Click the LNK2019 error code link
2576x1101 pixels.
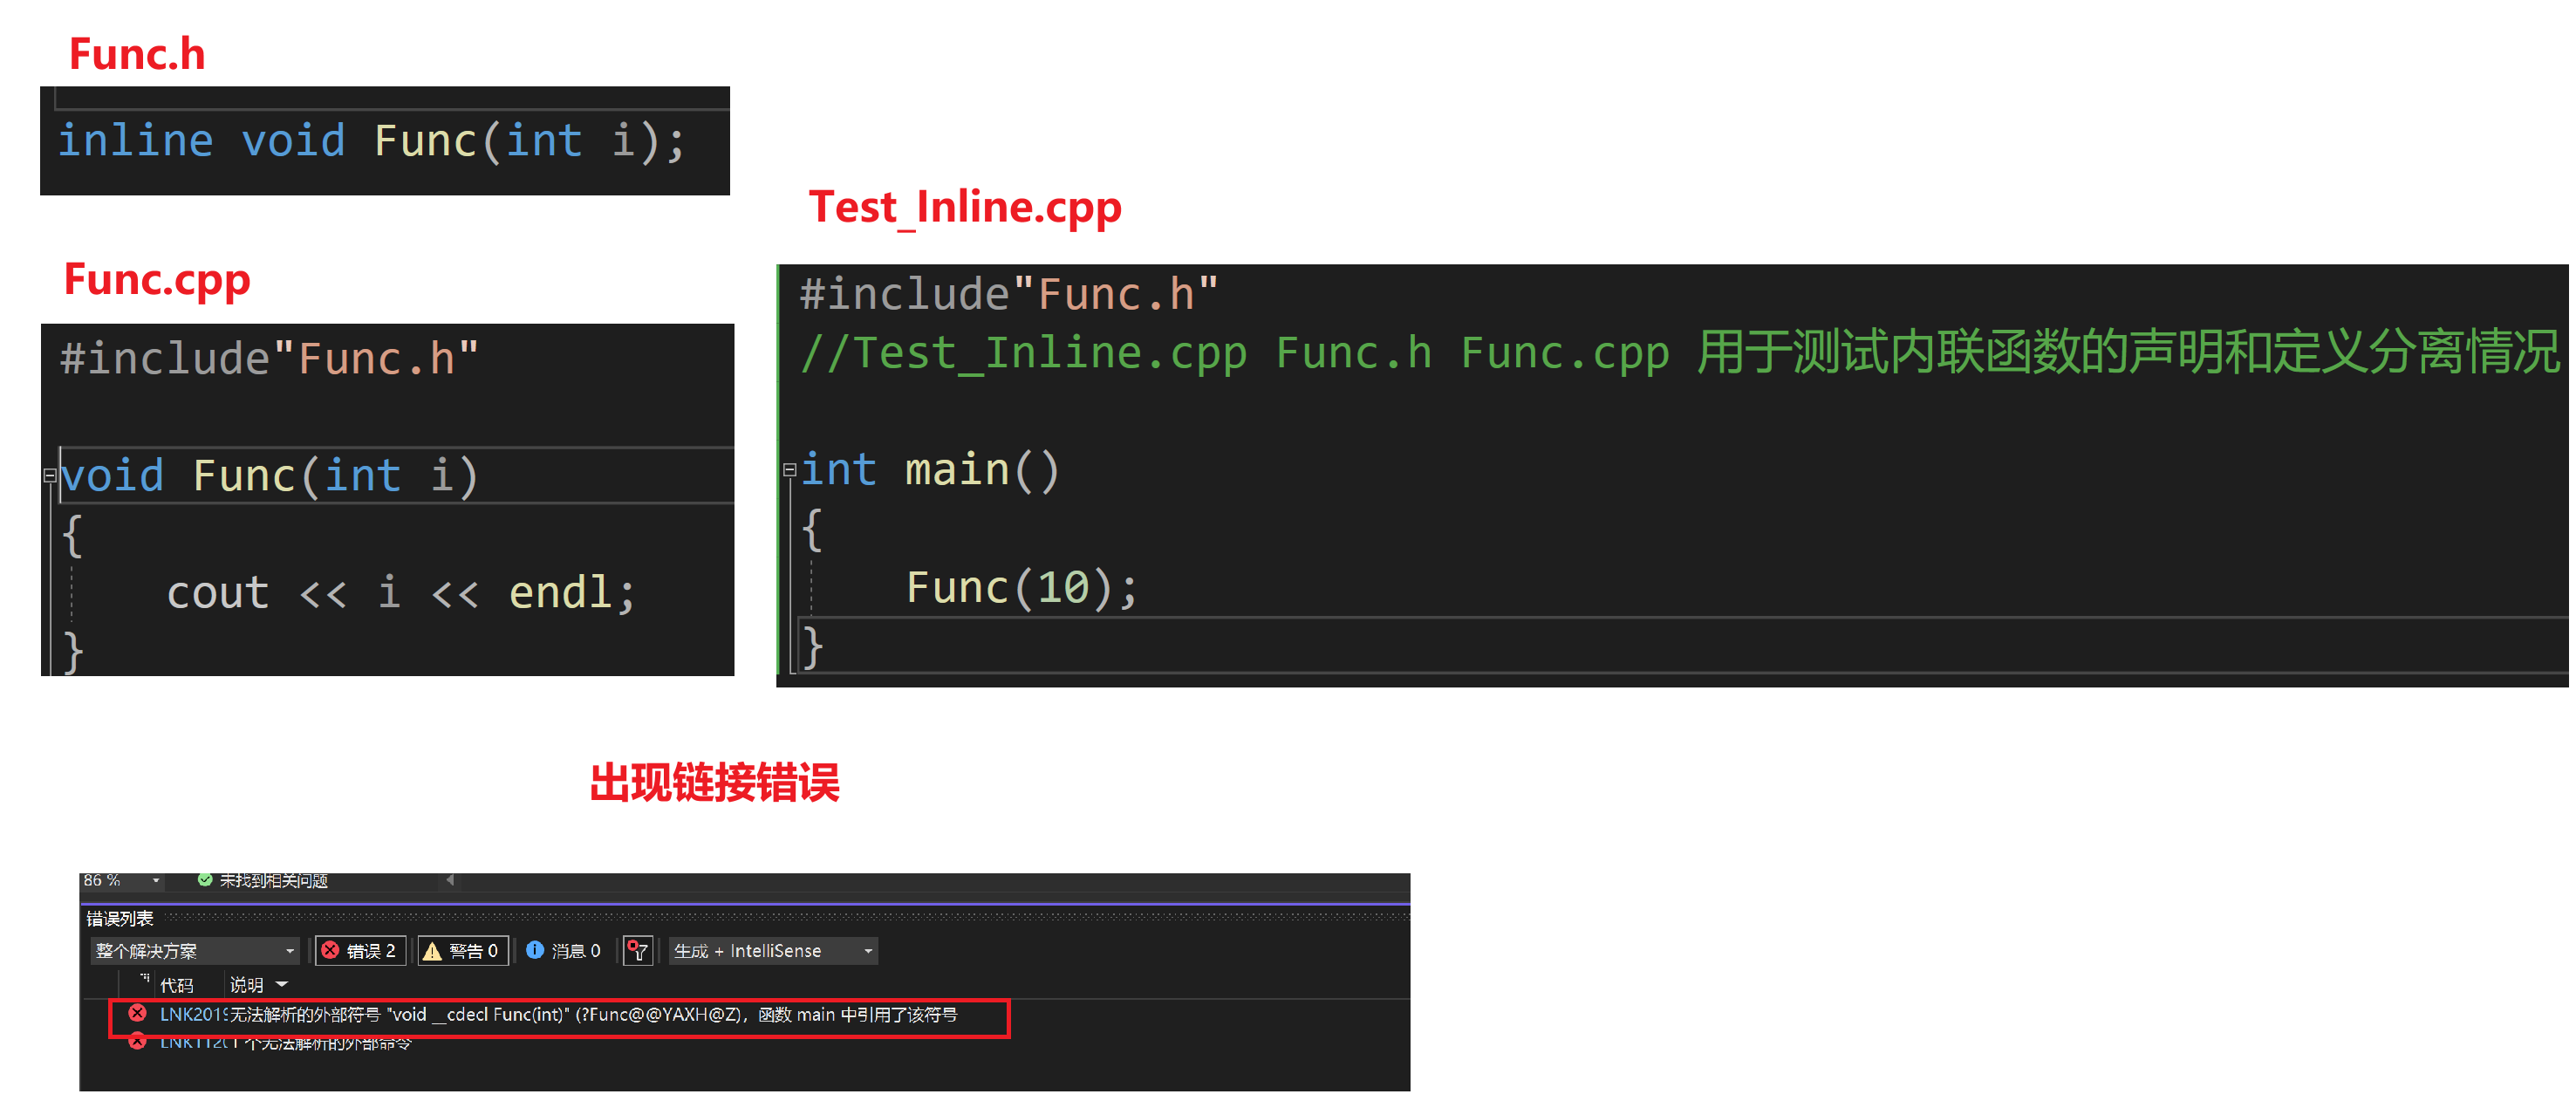194,1015
